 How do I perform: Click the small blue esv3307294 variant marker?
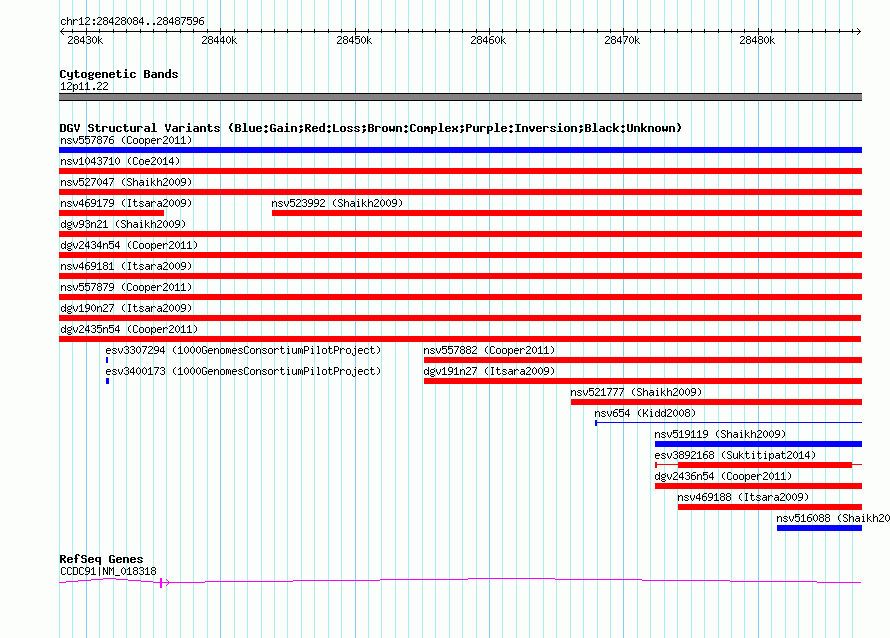tap(107, 360)
